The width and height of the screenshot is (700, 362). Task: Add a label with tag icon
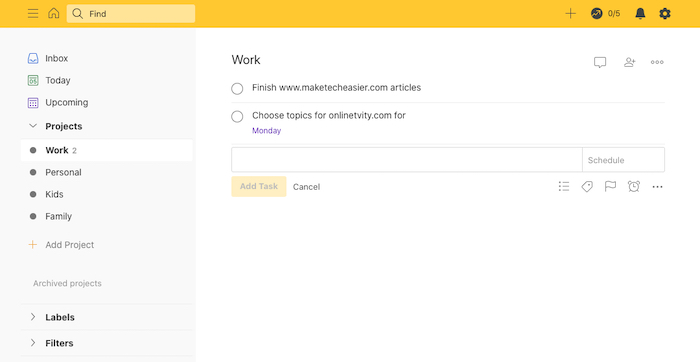pos(587,187)
